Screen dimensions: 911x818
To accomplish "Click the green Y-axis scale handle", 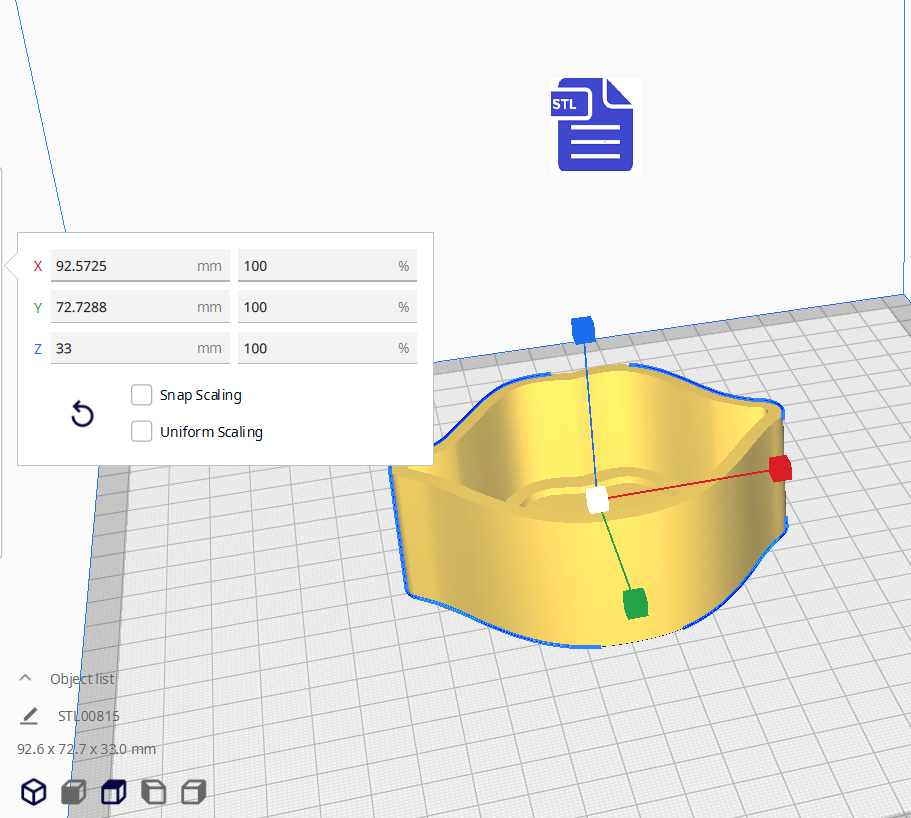I will click(x=635, y=603).
